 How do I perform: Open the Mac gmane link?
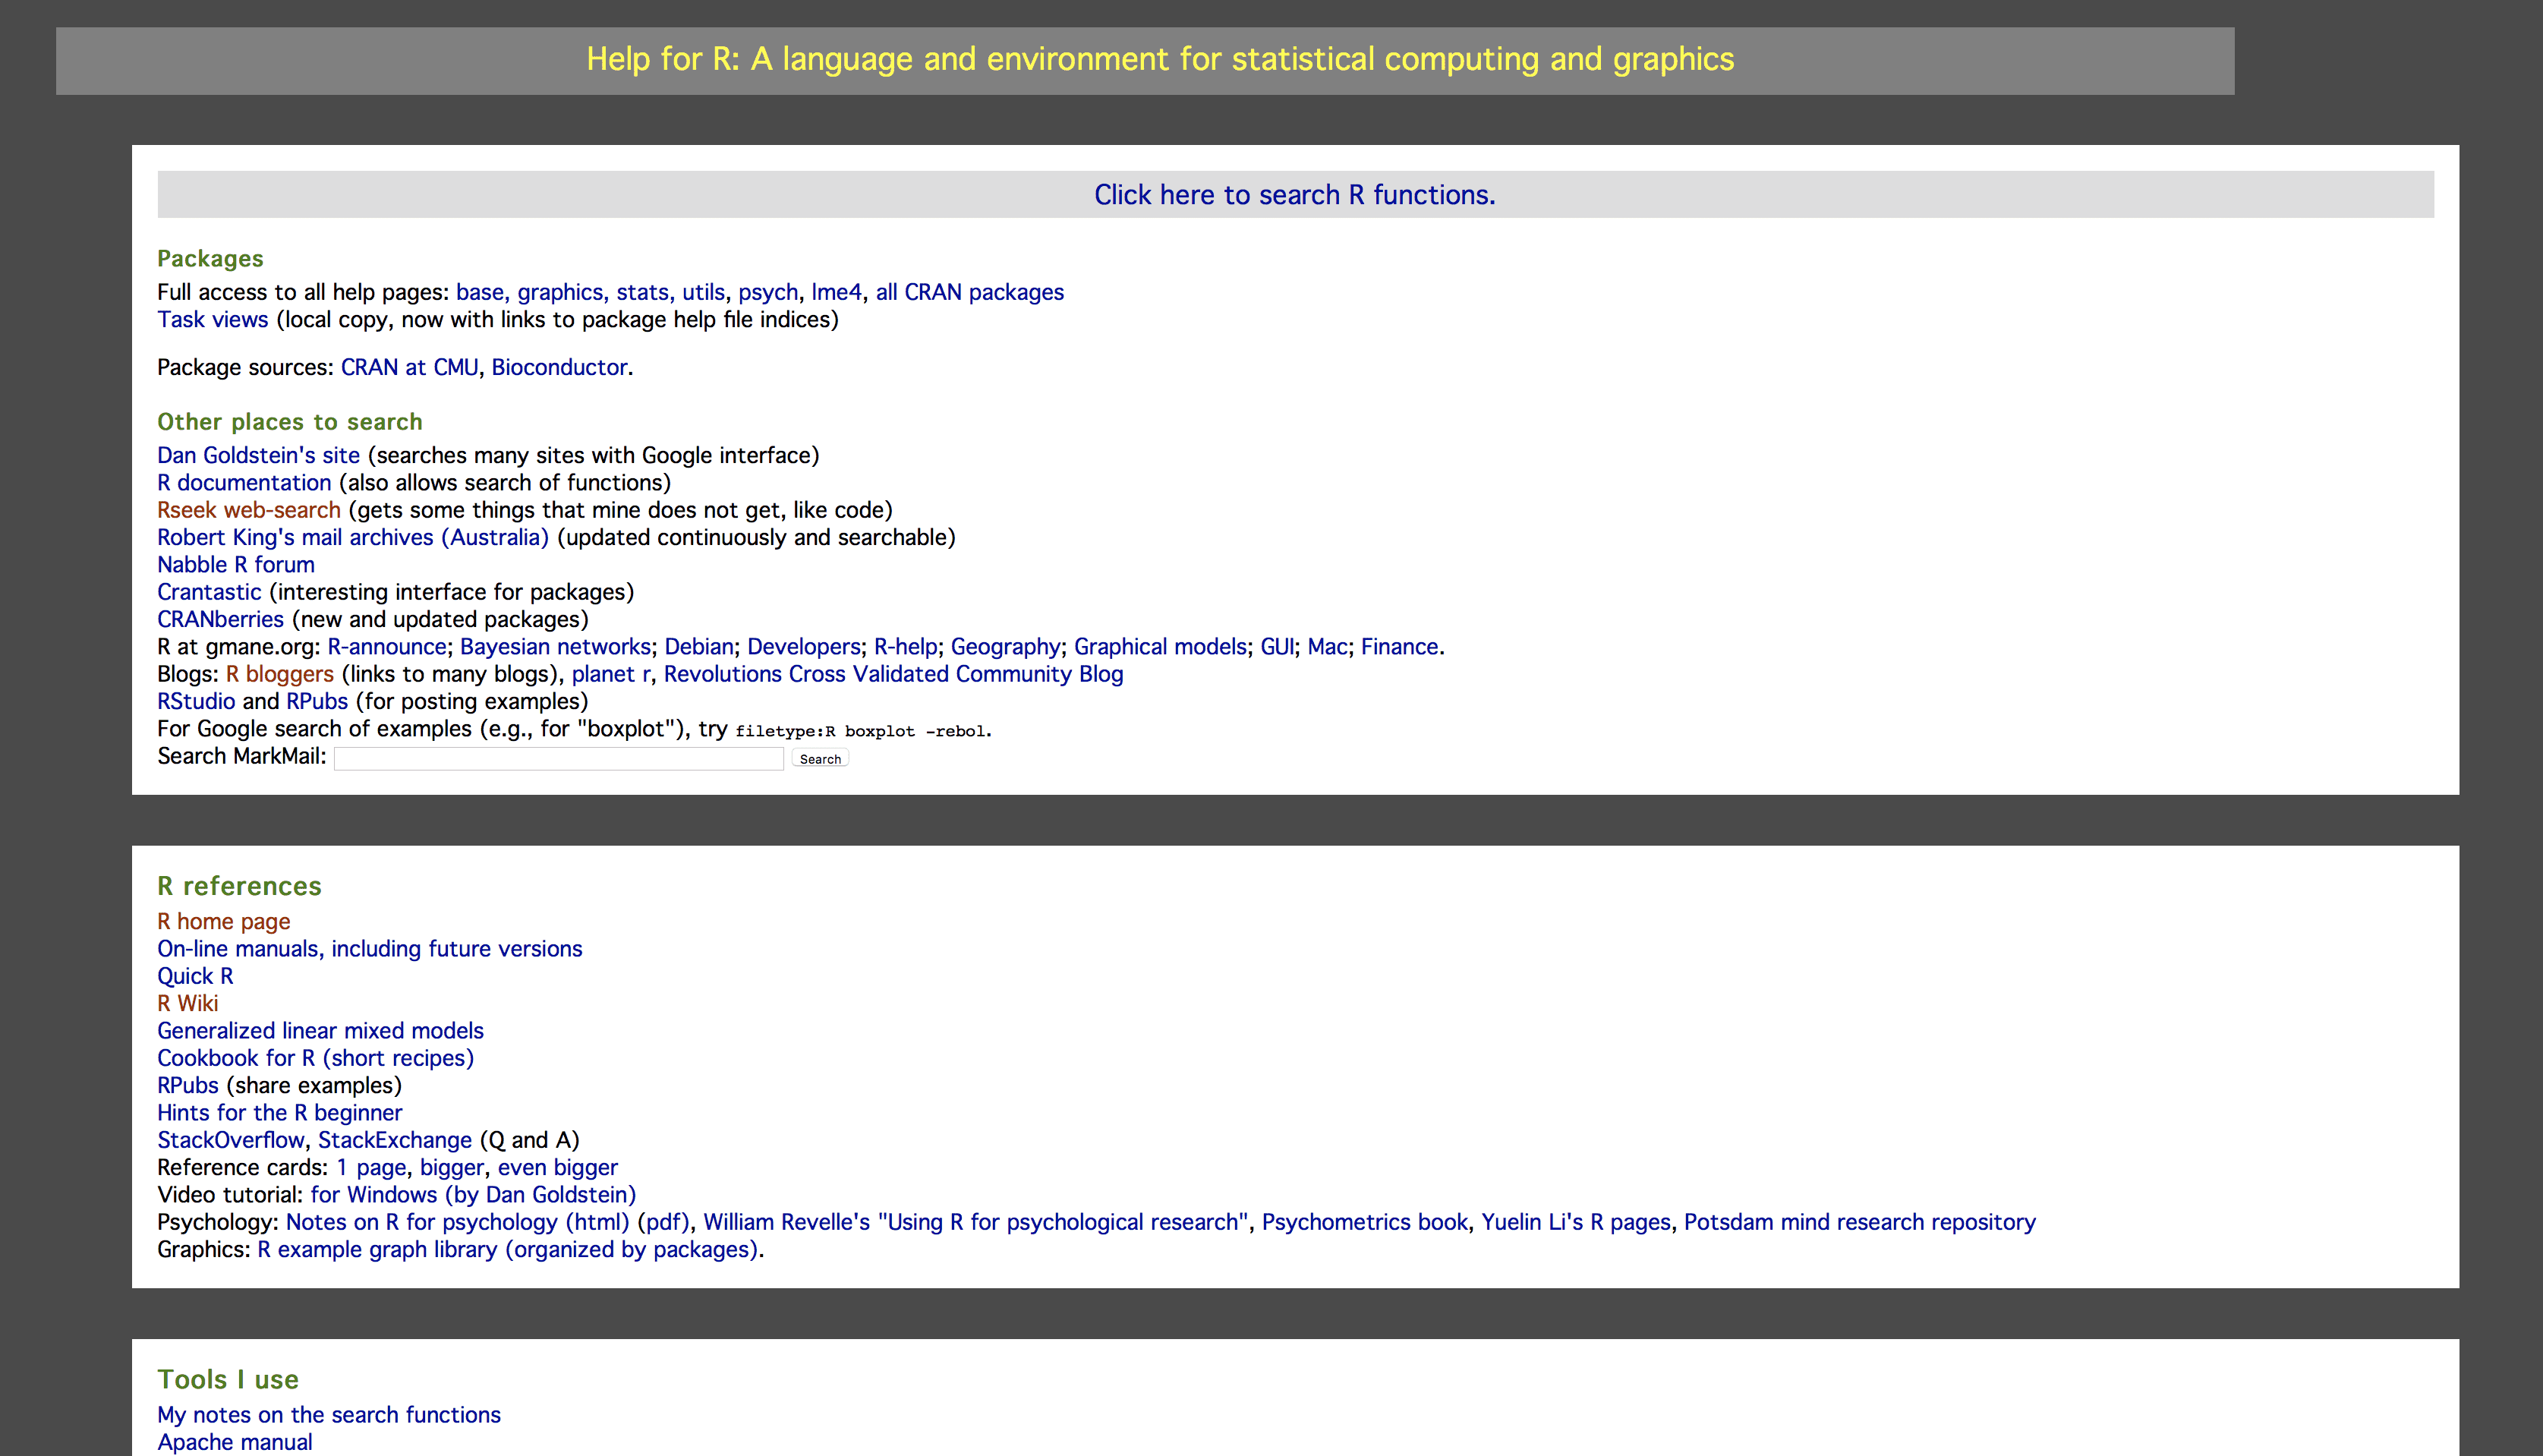coord(1327,646)
